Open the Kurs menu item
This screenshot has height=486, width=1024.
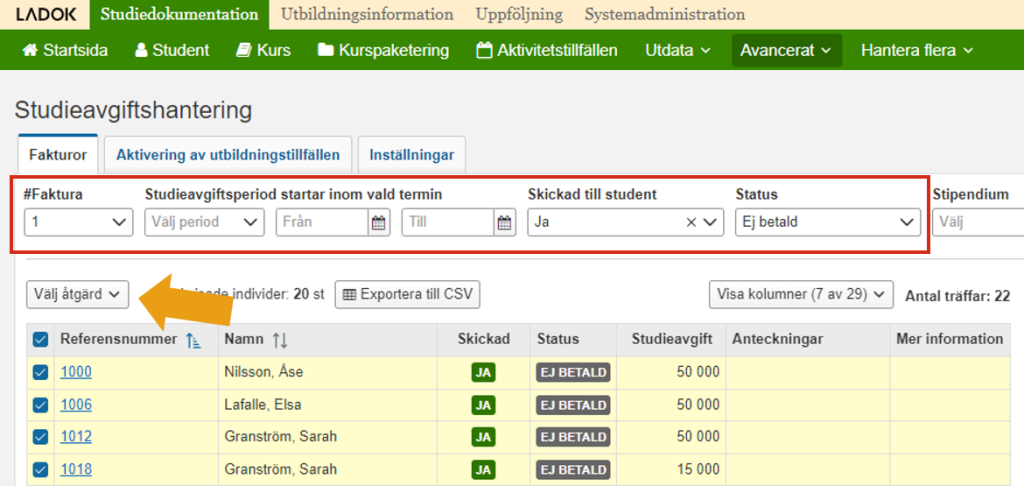[x=263, y=50]
